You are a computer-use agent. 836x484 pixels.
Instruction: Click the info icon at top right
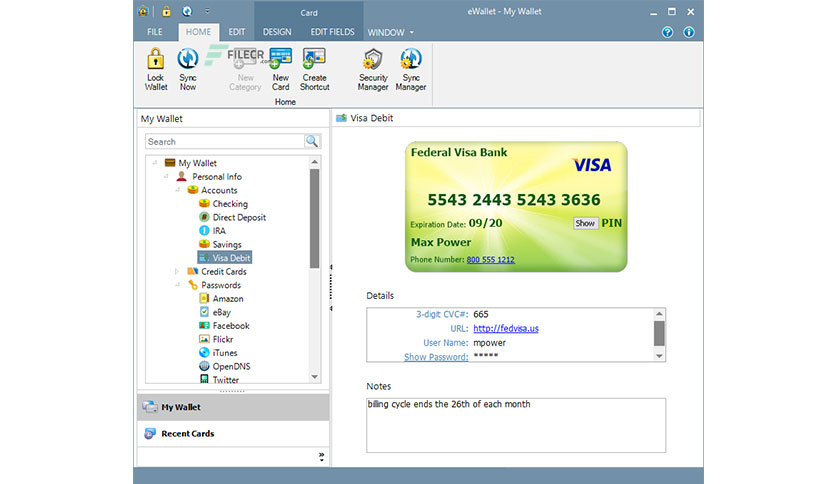689,32
